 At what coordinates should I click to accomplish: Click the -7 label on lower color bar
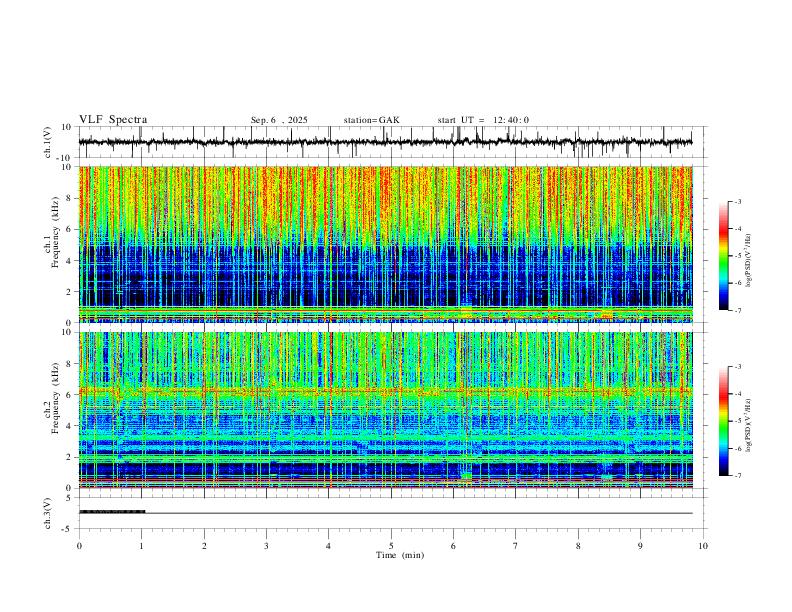pyautogui.click(x=738, y=476)
